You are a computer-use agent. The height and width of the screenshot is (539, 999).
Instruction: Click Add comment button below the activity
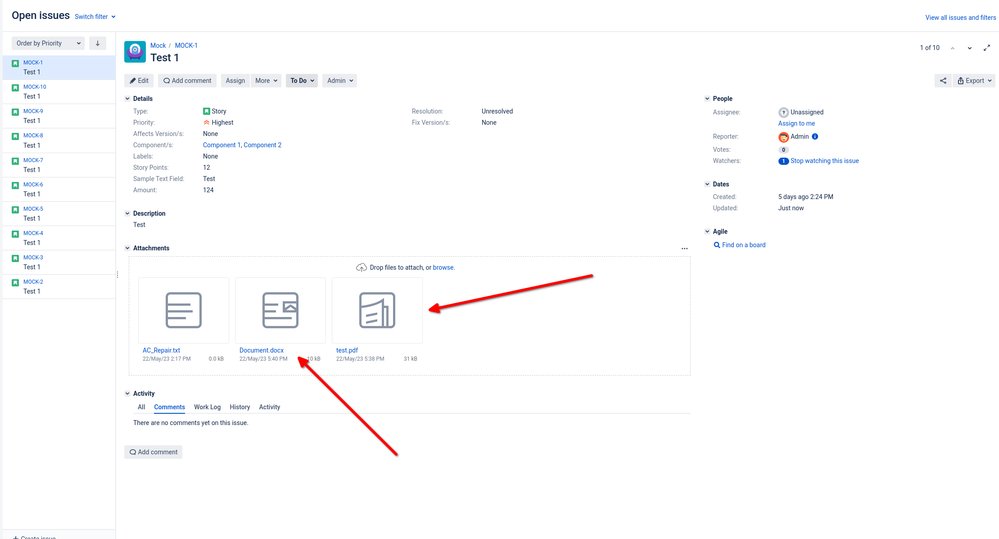tap(154, 452)
